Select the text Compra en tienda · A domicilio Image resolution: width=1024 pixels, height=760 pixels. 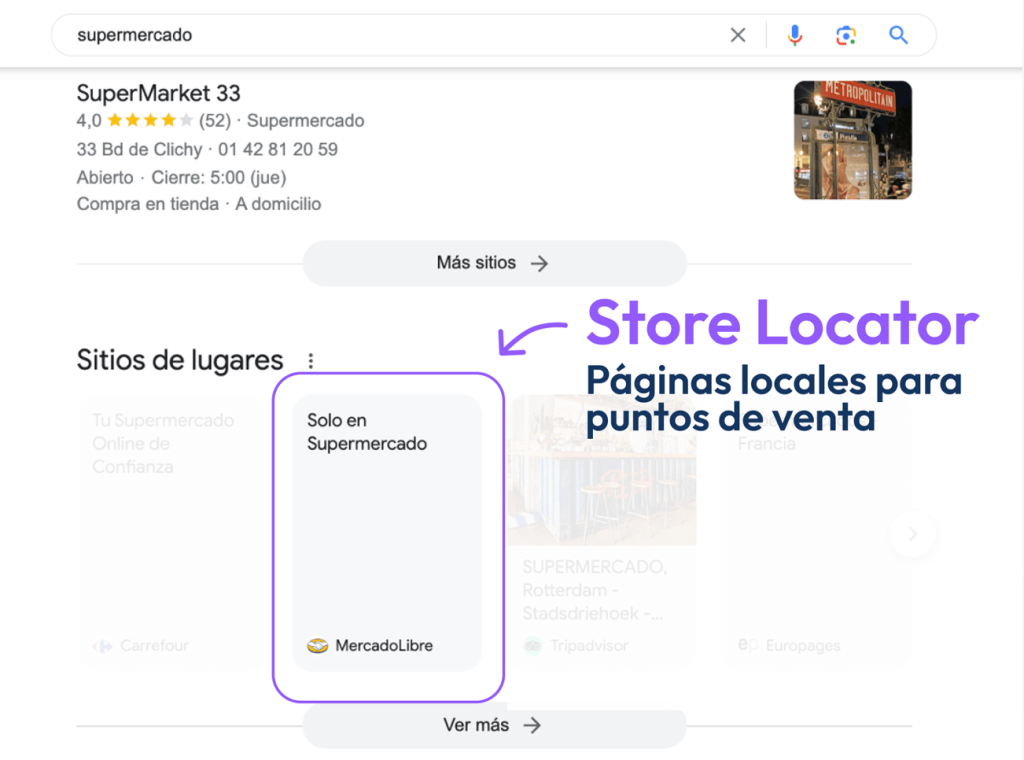[199, 204]
